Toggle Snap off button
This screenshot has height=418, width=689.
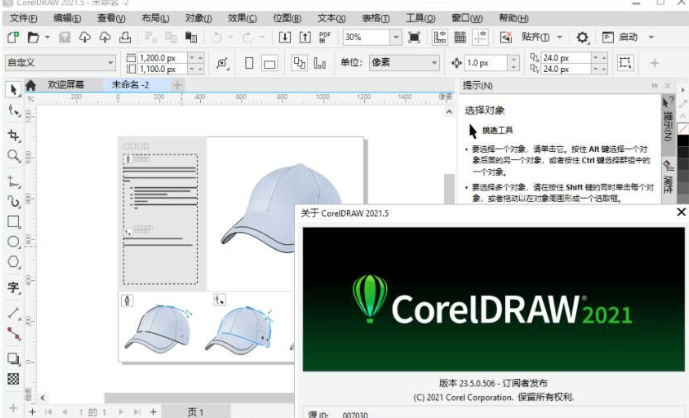pos(506,37)
